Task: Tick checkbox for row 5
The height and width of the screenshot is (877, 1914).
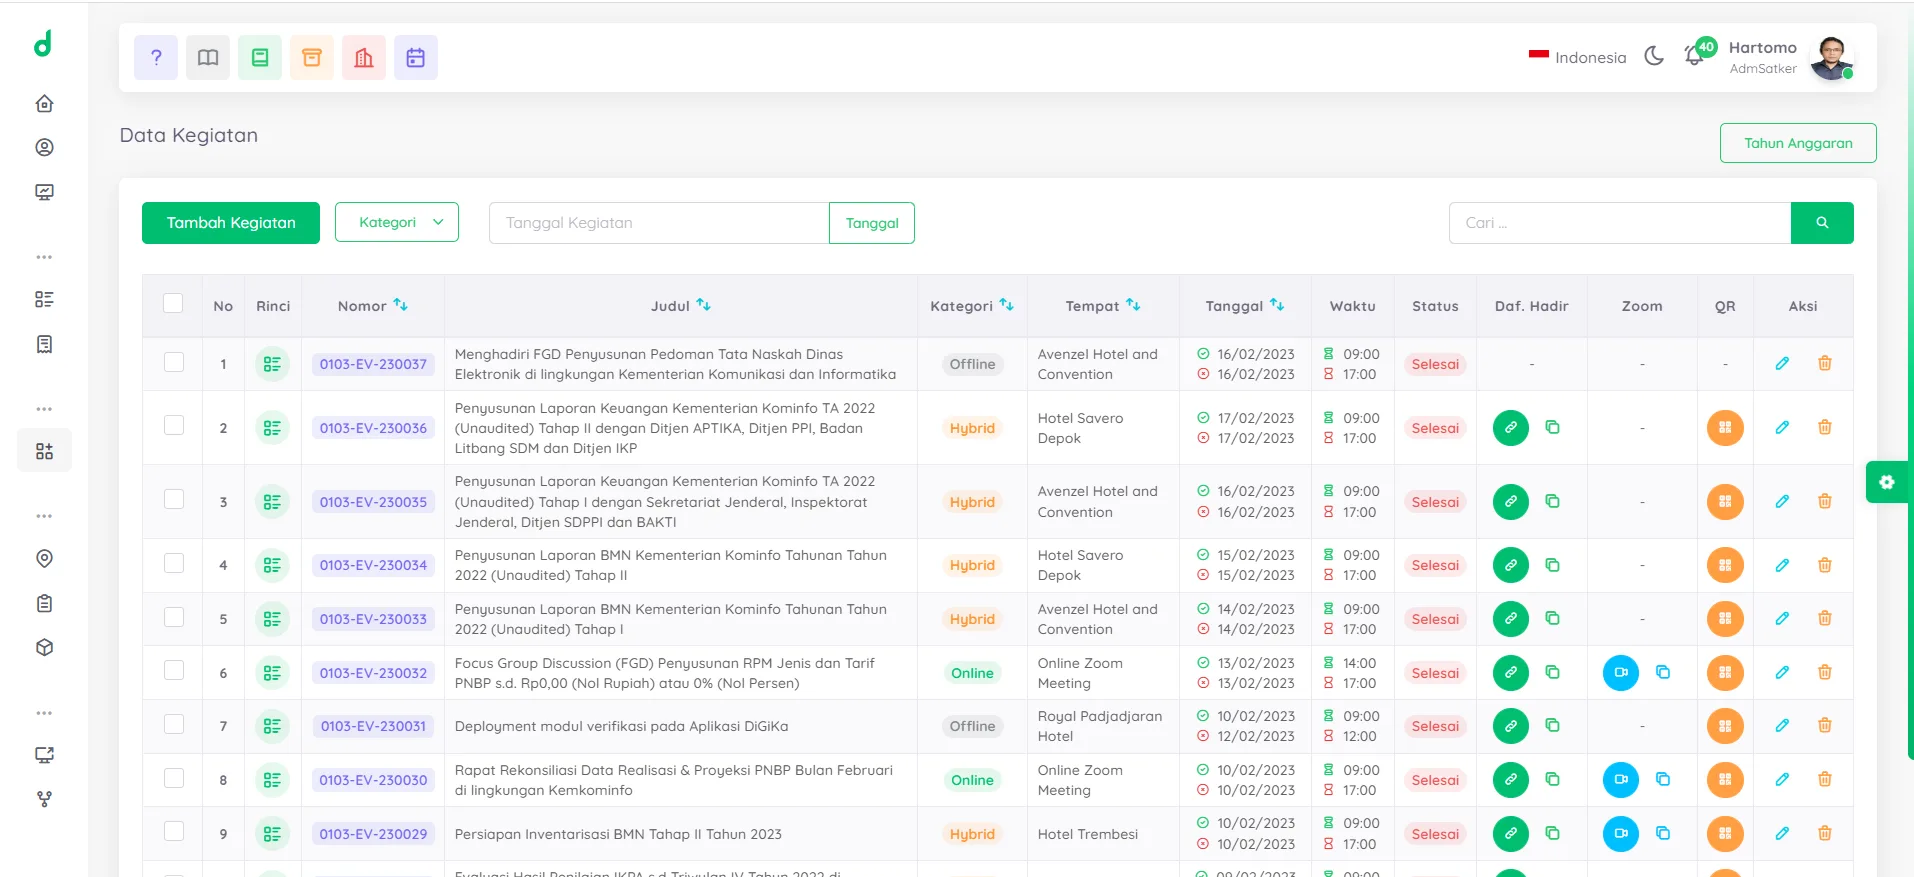Action: coord(174,617)
